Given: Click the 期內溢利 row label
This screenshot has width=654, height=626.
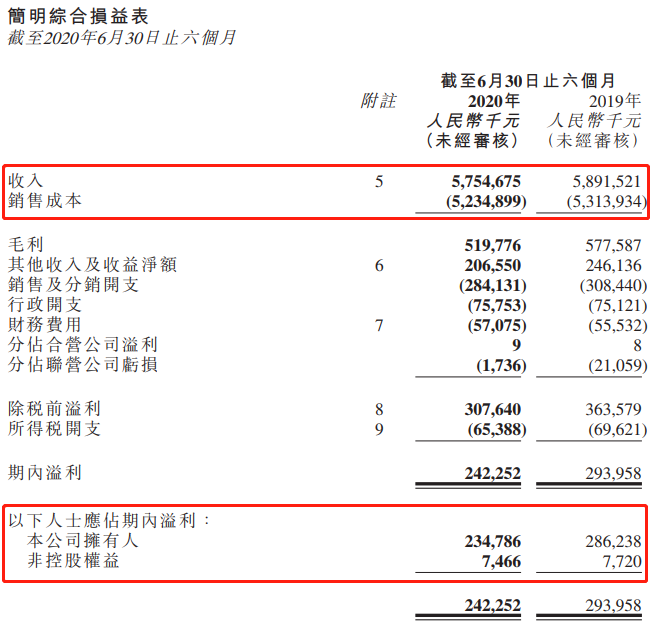Looking at the screenshot, I should tap(45, 473).
